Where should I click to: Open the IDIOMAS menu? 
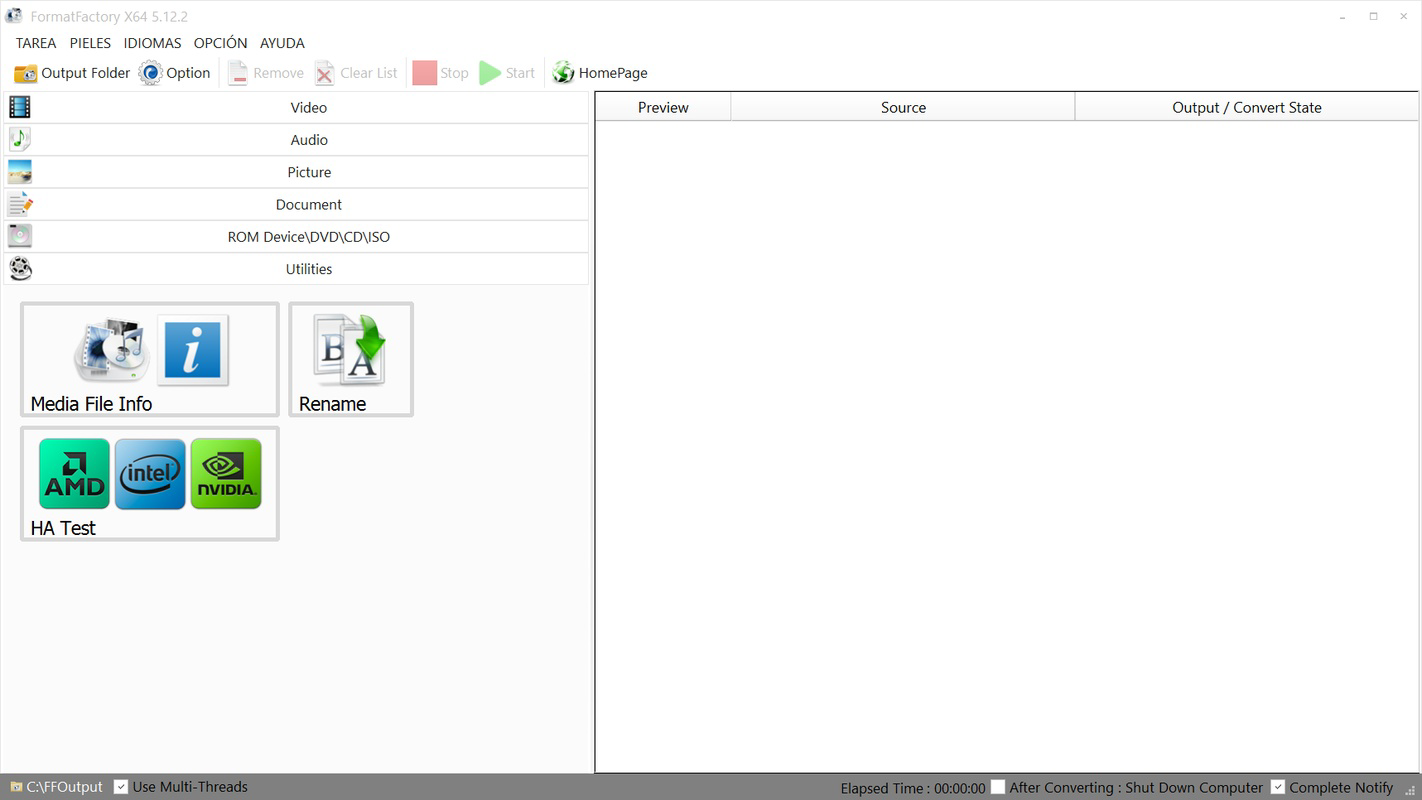click(x=152, y=43)
